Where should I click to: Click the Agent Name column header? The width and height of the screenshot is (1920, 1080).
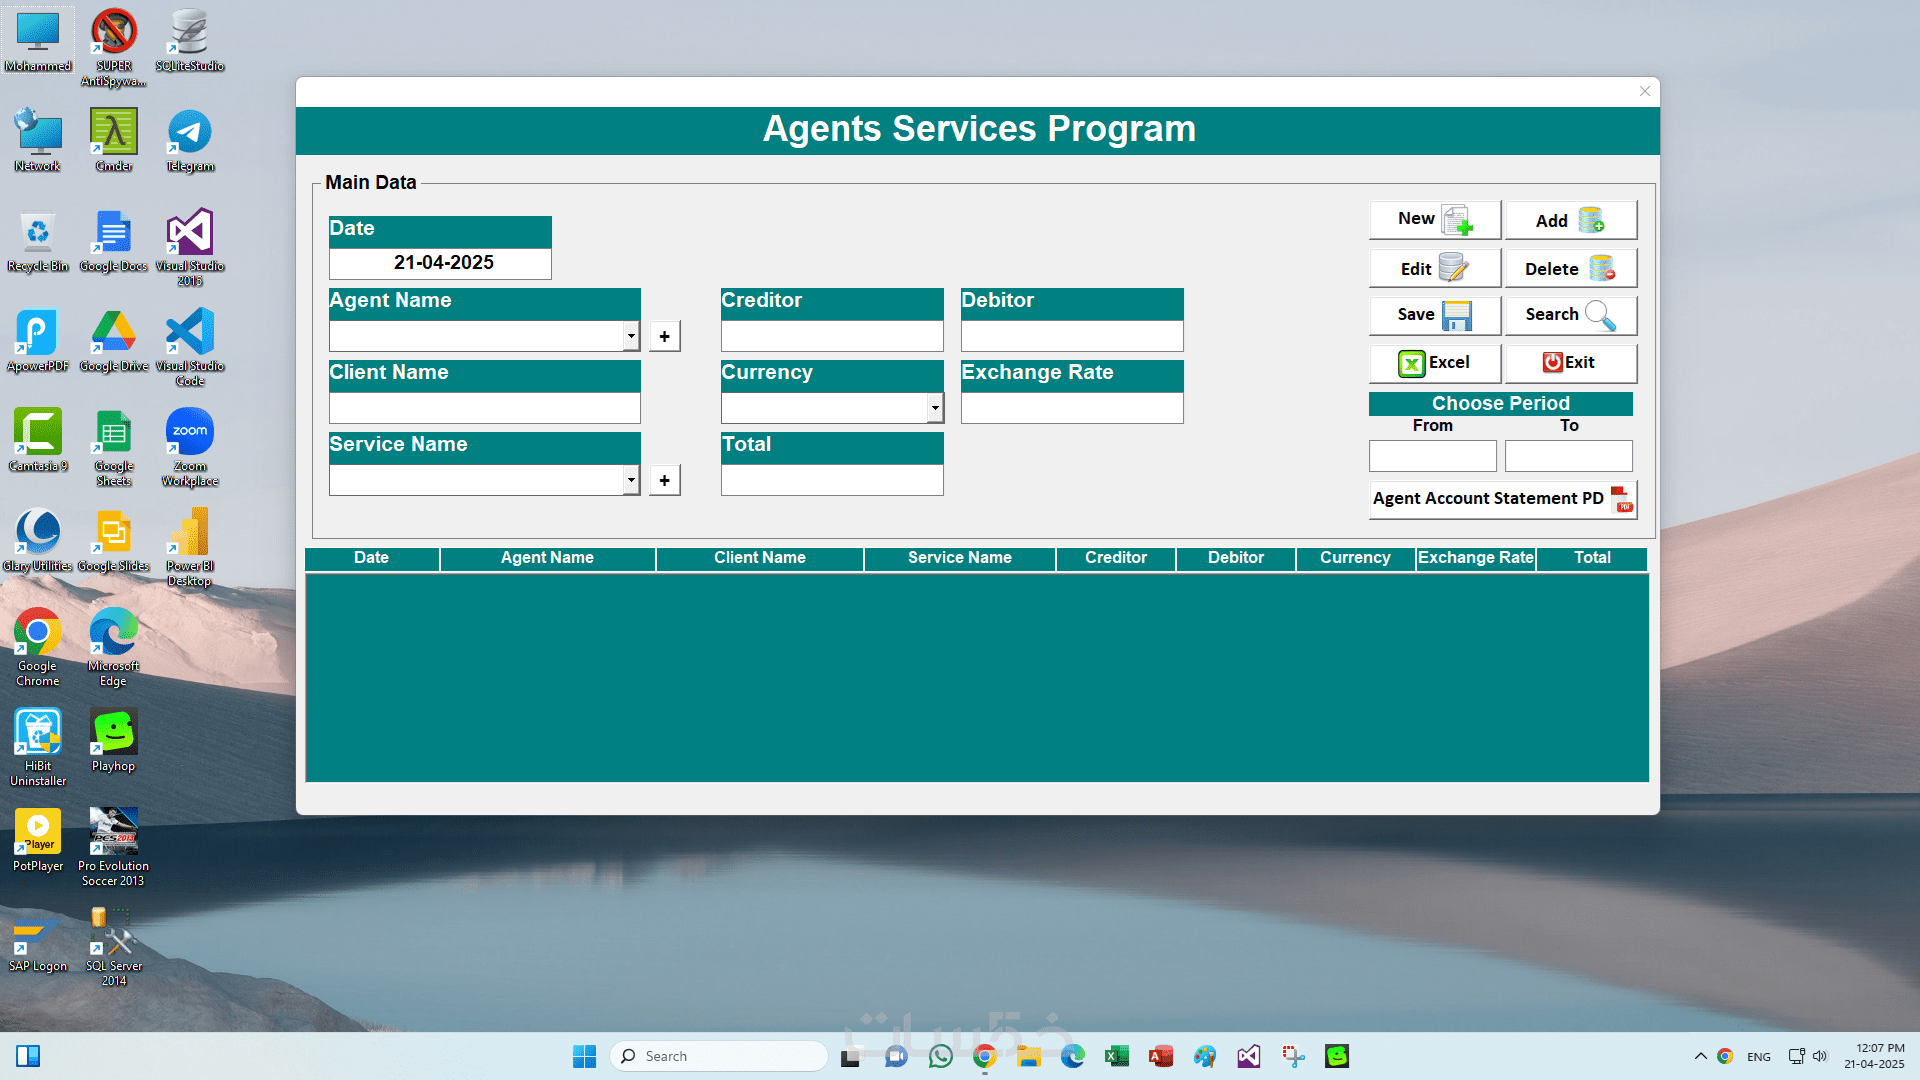[x=547, y=558]
